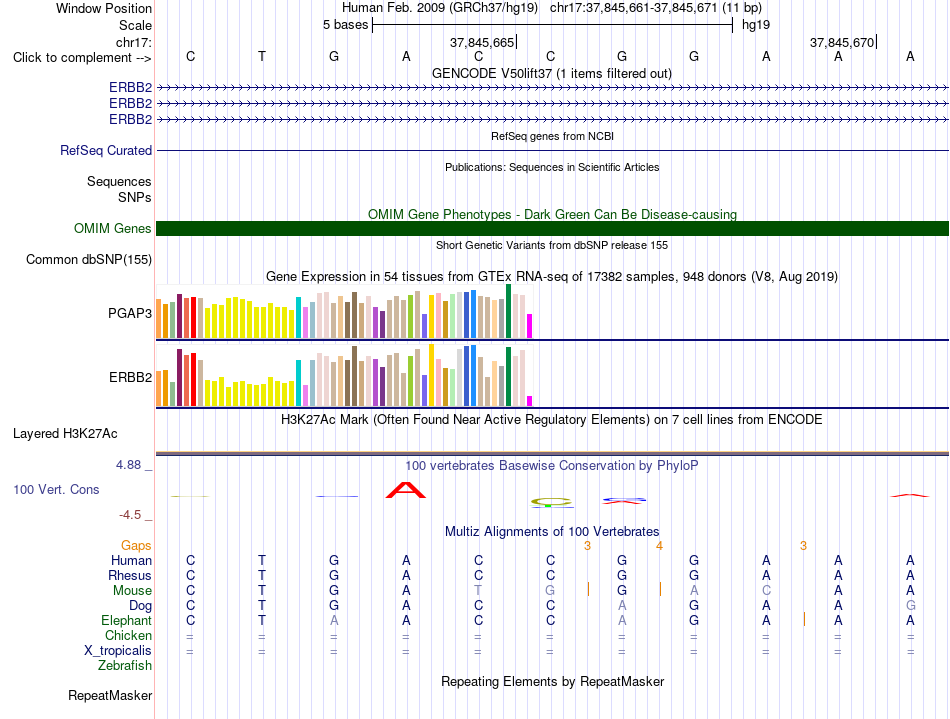Click the 37,845,665 position marker
950x719 pixels.
click(482, 42)
